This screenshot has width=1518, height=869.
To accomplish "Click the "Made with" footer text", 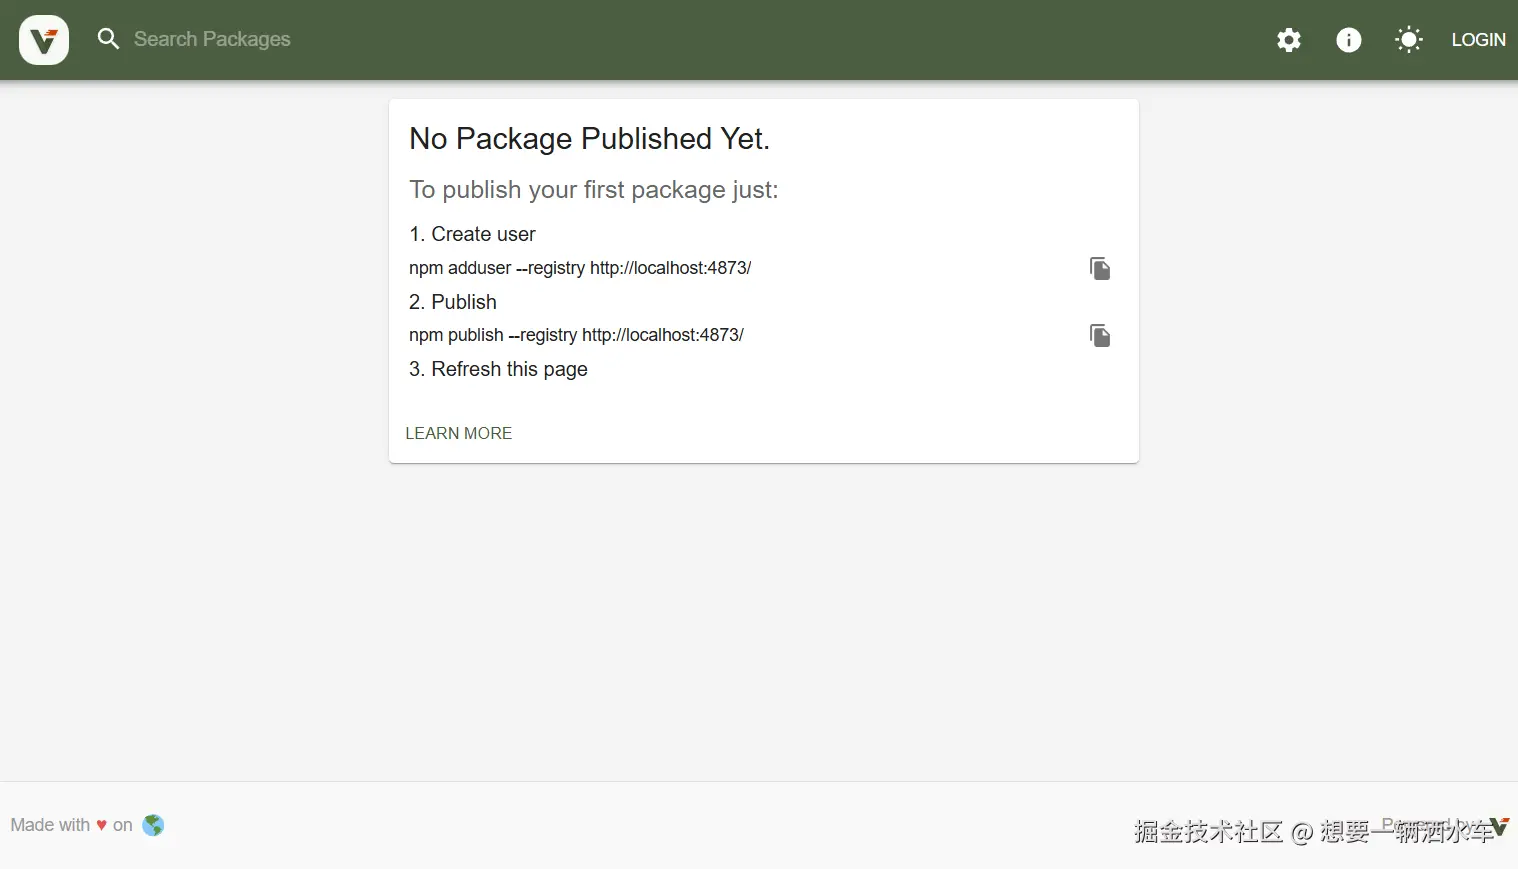I will coord(50,825).
